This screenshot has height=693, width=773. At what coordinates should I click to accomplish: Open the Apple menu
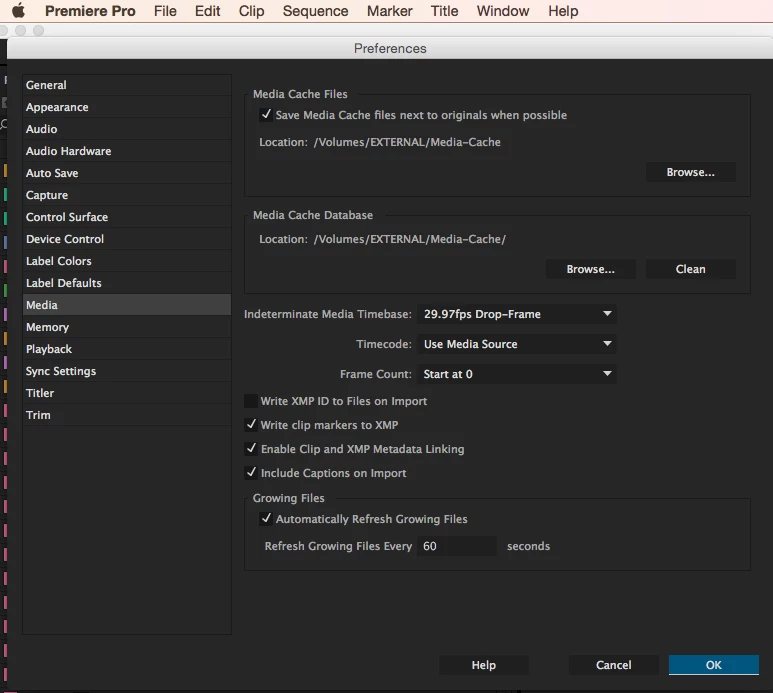pos(18,11)
